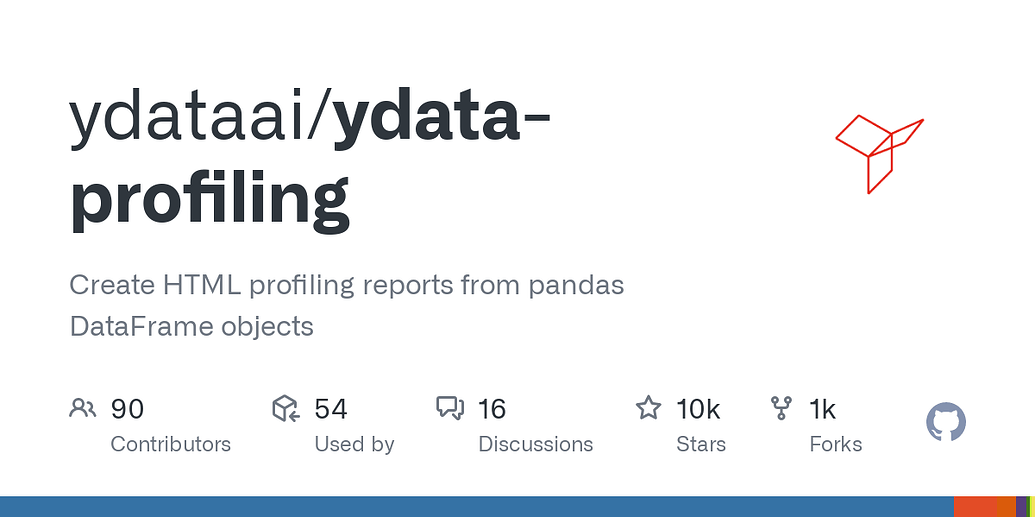Click the 1k forks count
This screenshot has width=1035, height=517.
822,409
